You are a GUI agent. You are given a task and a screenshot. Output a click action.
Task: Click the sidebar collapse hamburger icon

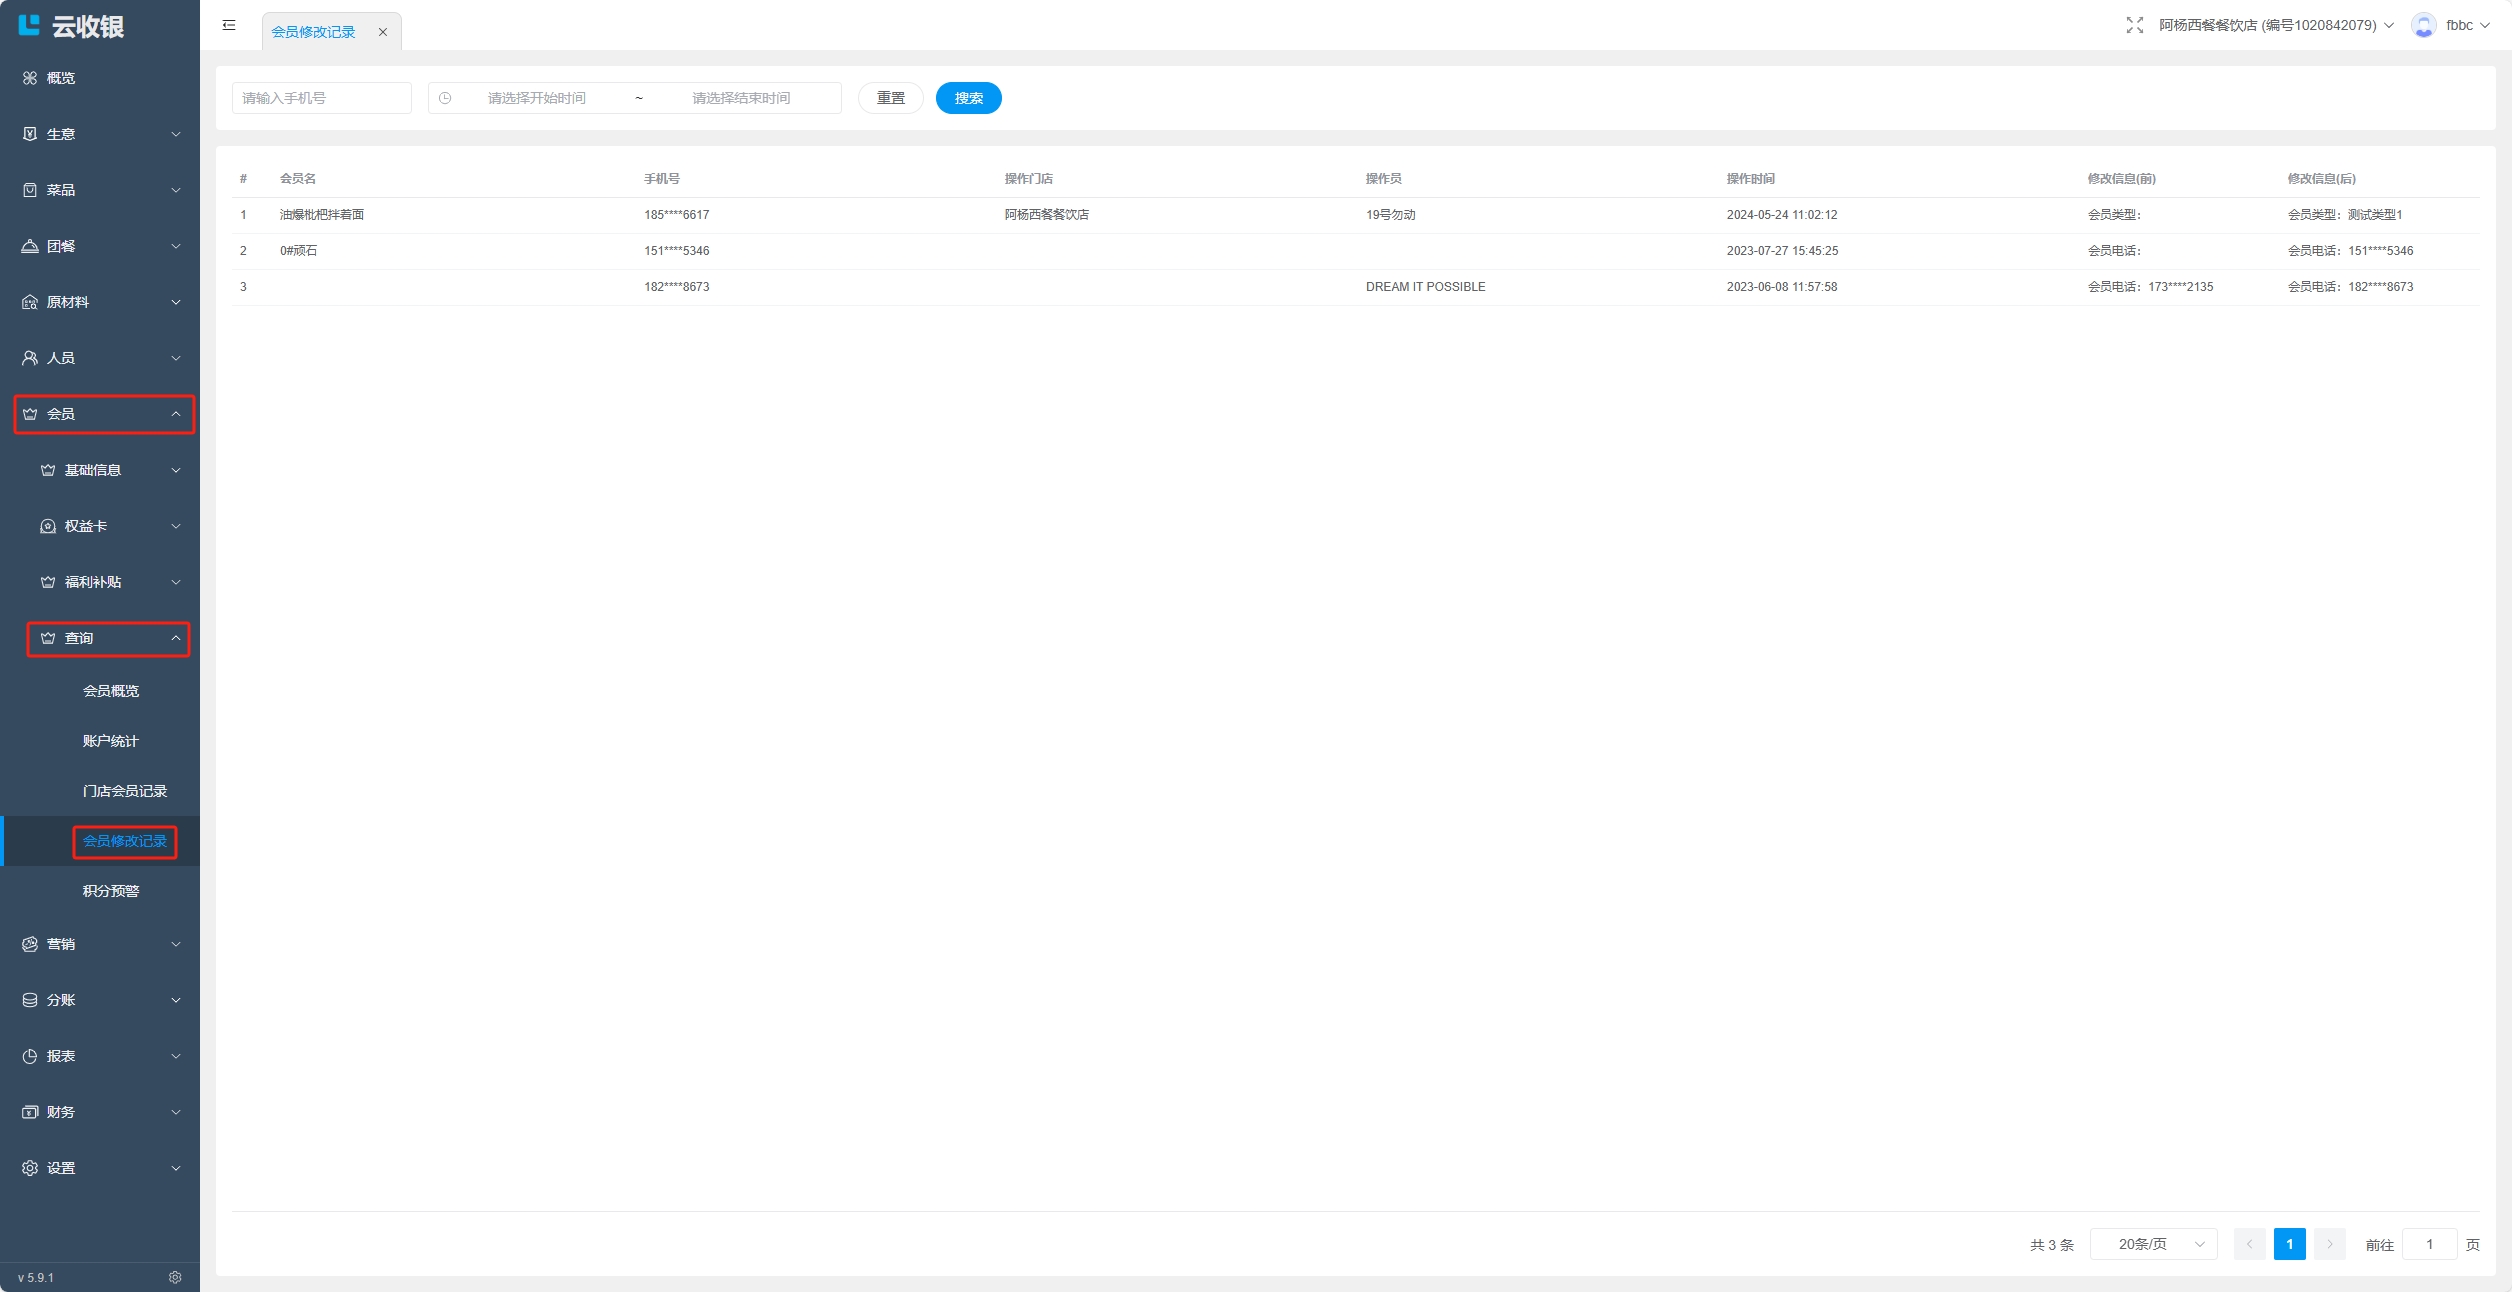pyautogui.click(x=229, y=25)
